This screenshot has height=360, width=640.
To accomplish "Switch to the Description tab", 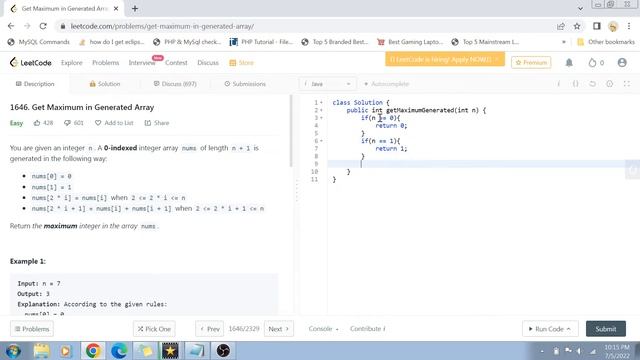I will point(35,84).
